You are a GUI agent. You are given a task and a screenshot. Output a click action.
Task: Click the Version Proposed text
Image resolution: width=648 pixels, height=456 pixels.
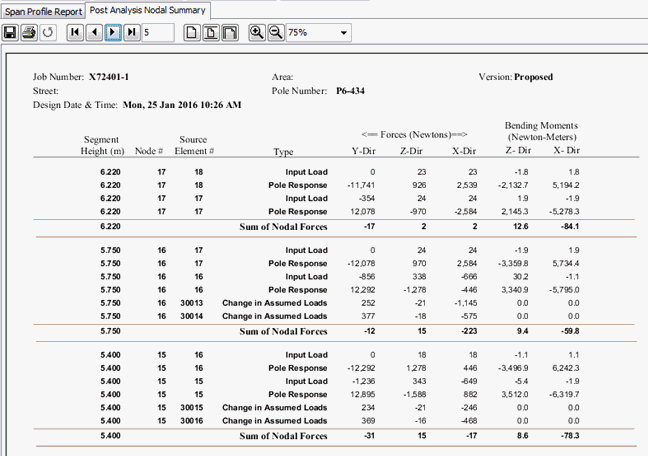click(516, 77)
